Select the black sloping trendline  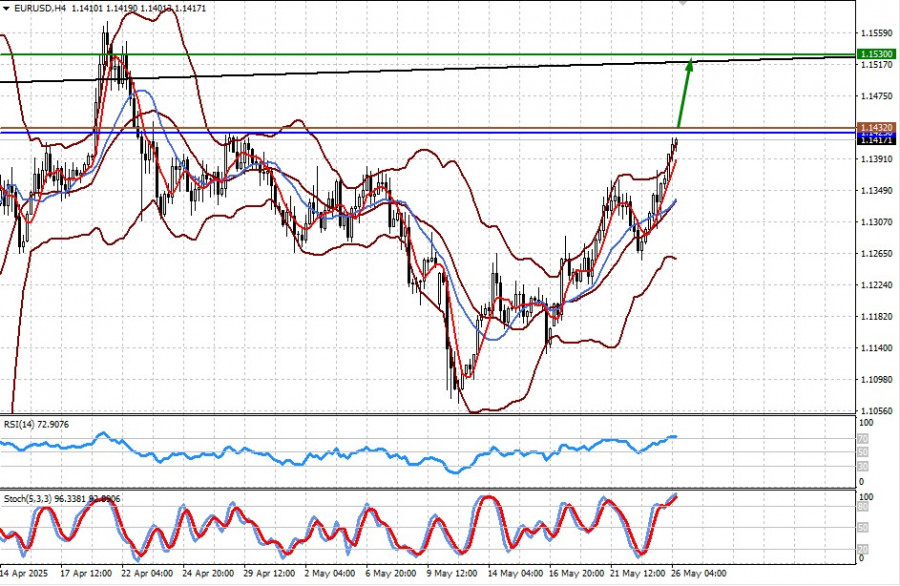click(x=400, y=72)
